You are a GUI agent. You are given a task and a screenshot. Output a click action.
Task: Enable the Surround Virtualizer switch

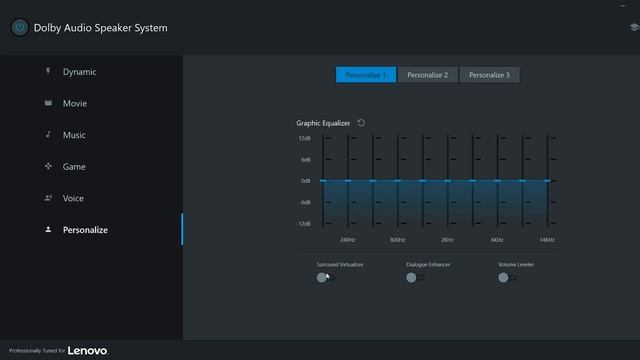pos(325,278)
